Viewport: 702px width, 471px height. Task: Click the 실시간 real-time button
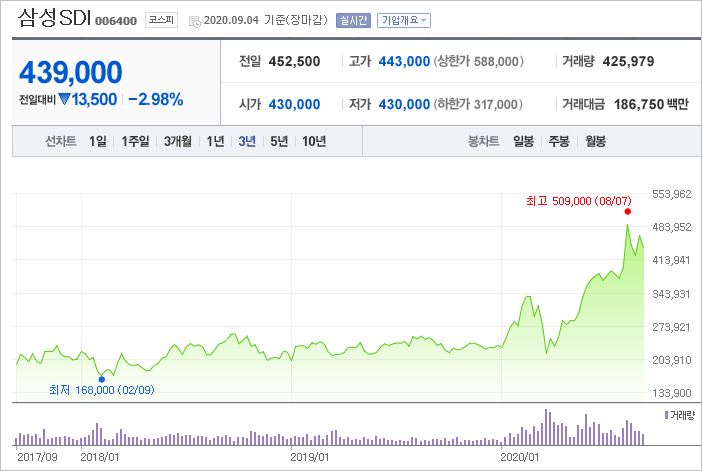(353, 20)
